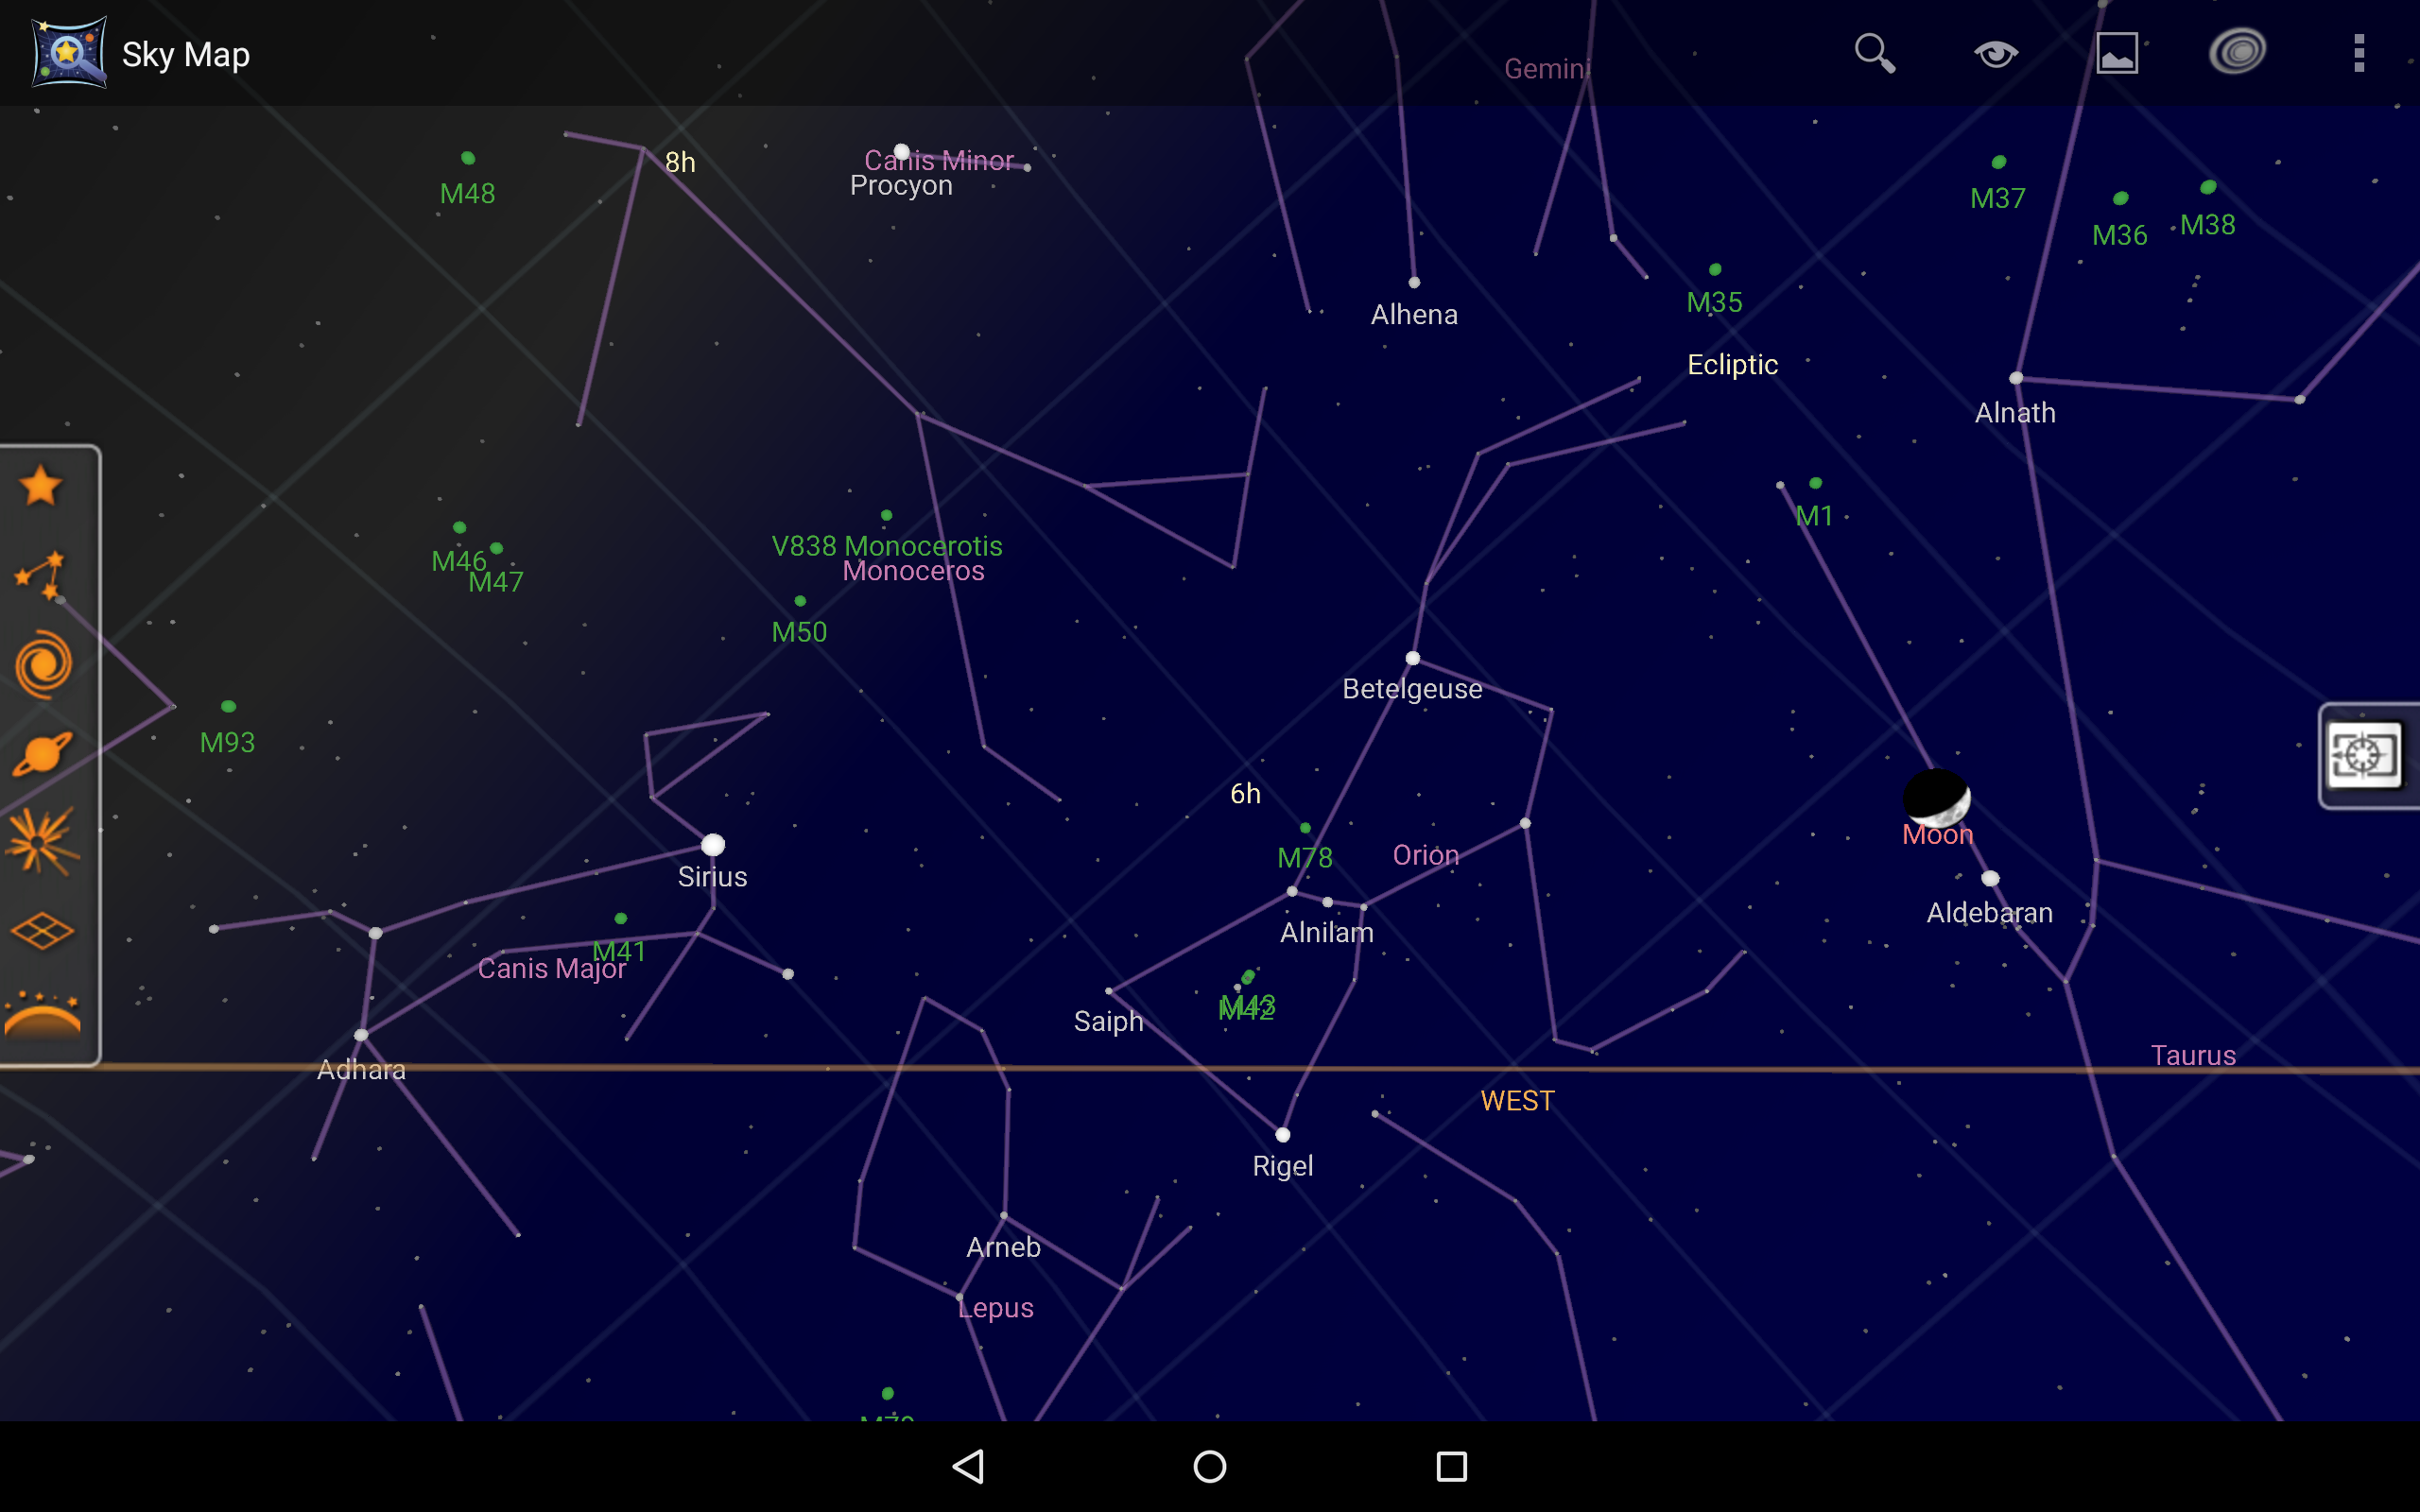Toggle stars layer in sidebar
The image size is (2420, 1512).
[42, 487]
